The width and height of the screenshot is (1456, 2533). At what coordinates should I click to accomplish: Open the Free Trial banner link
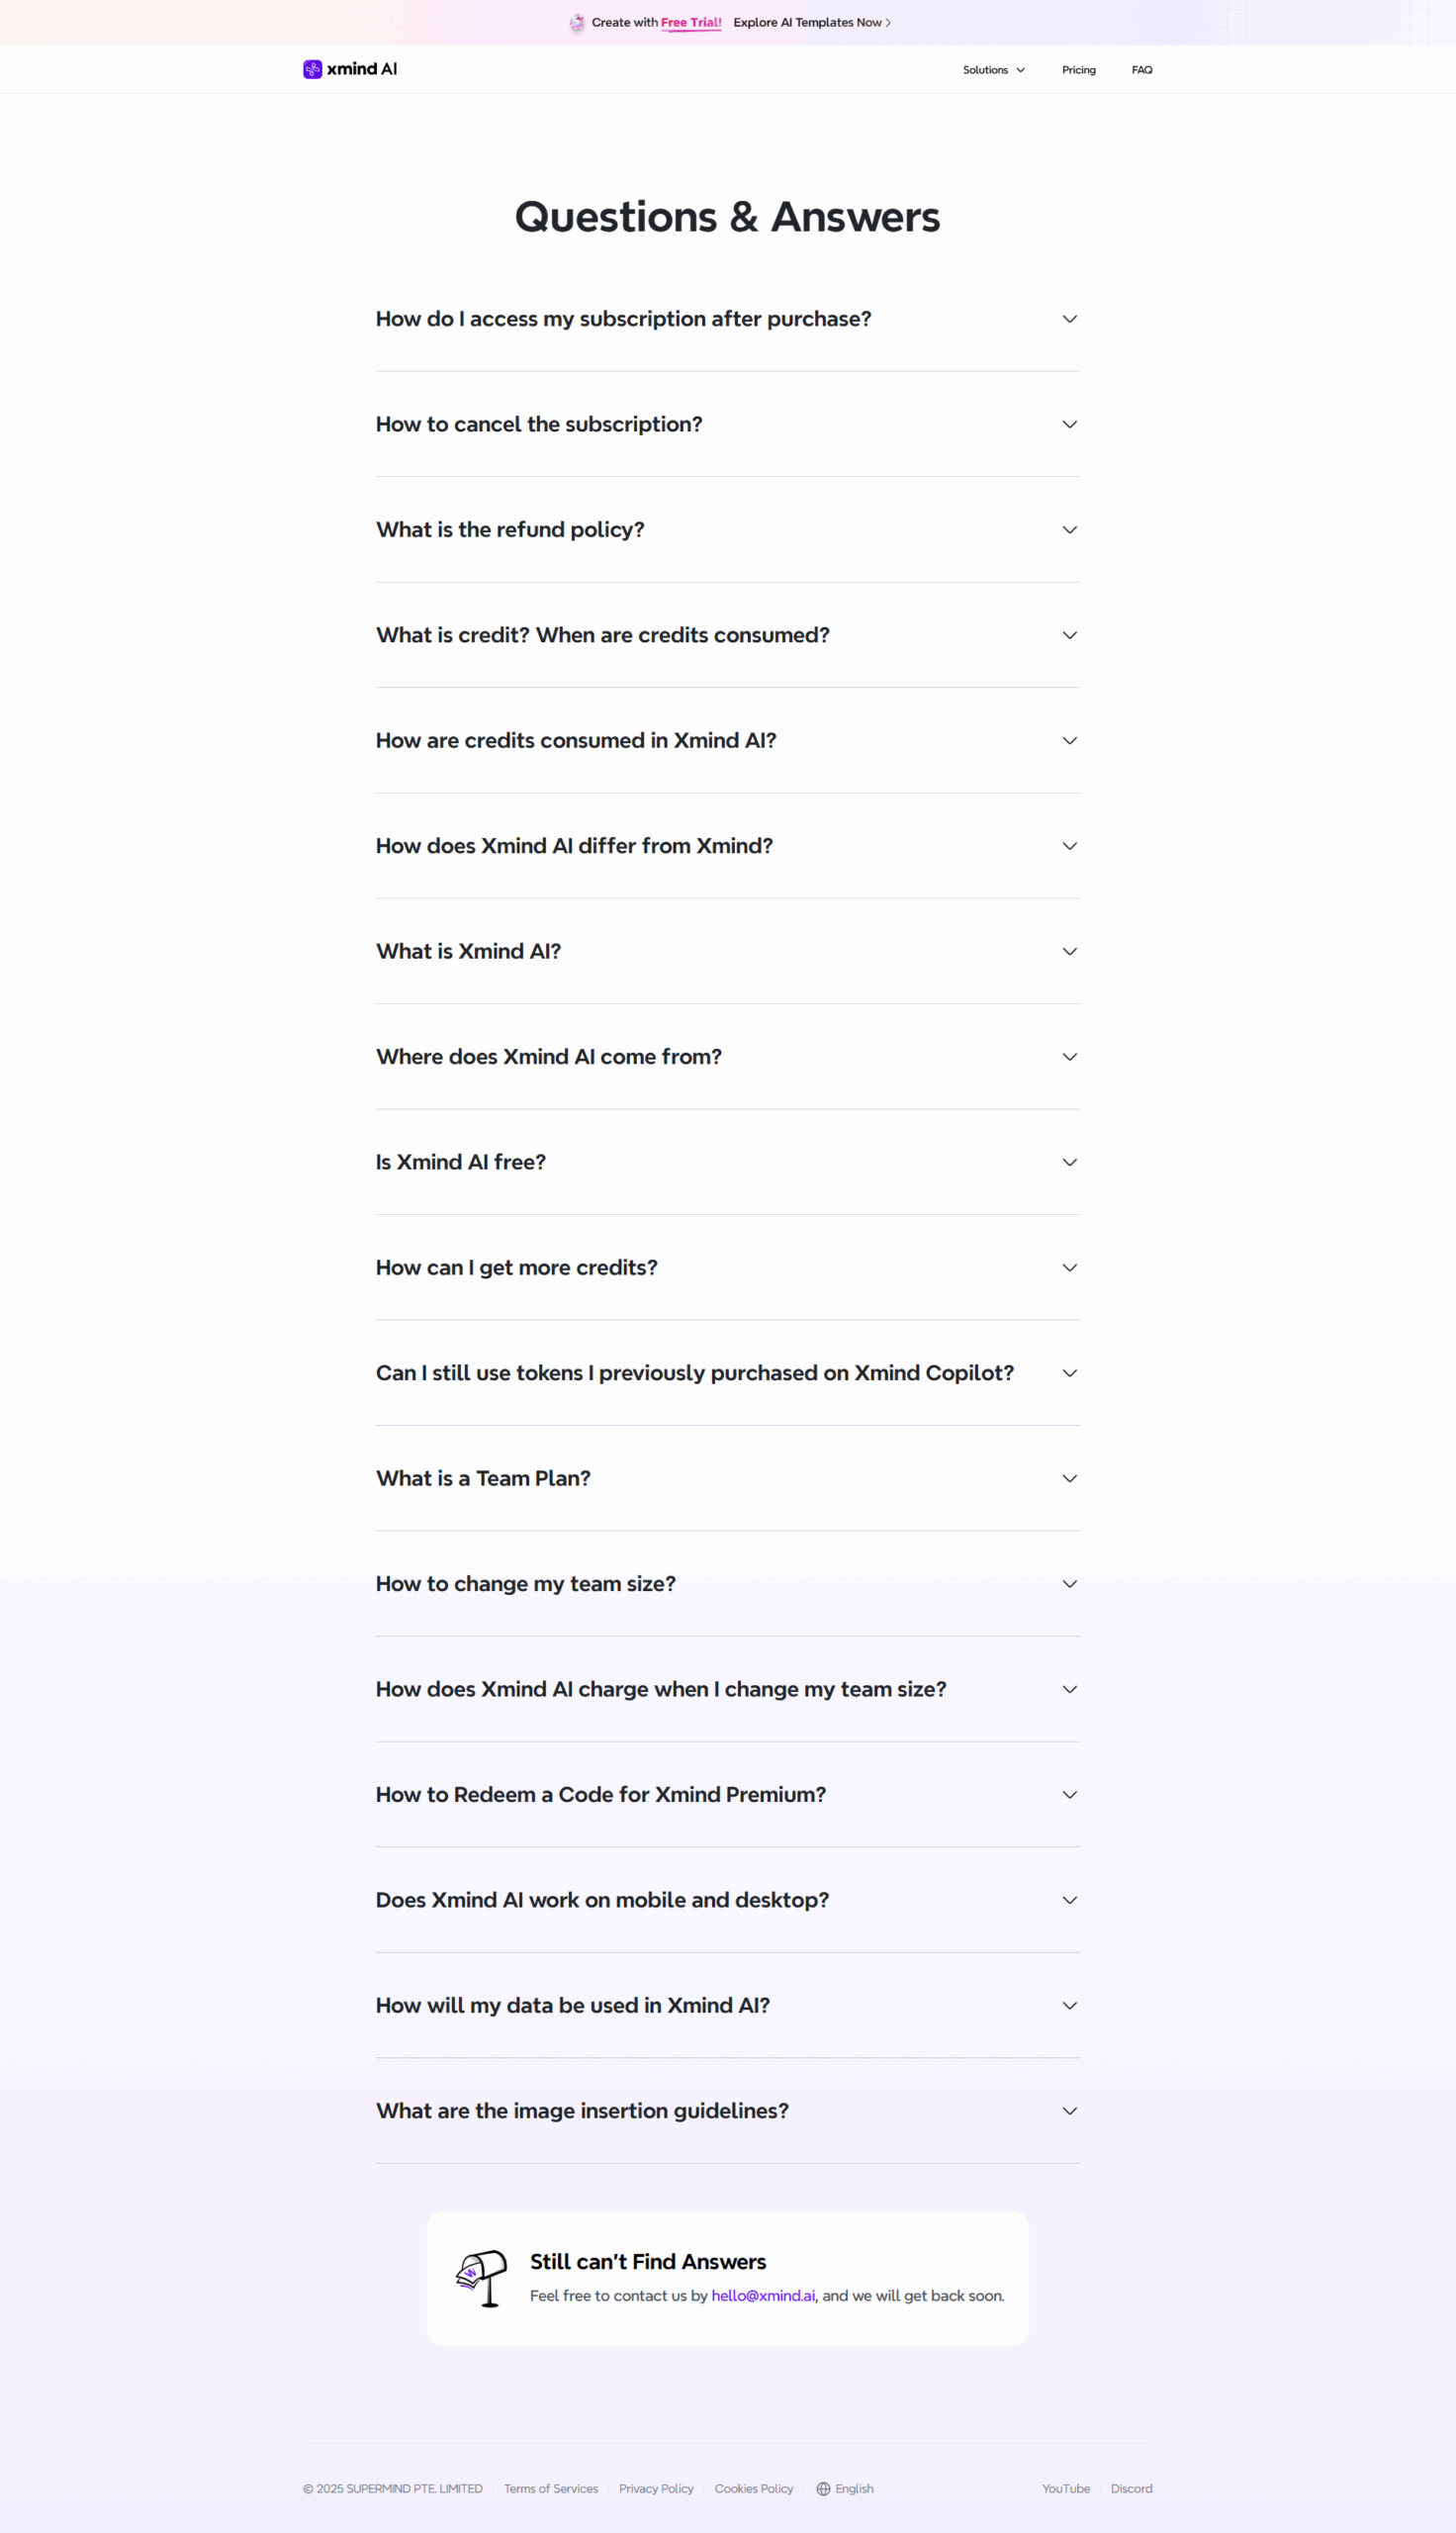point(691,22)
